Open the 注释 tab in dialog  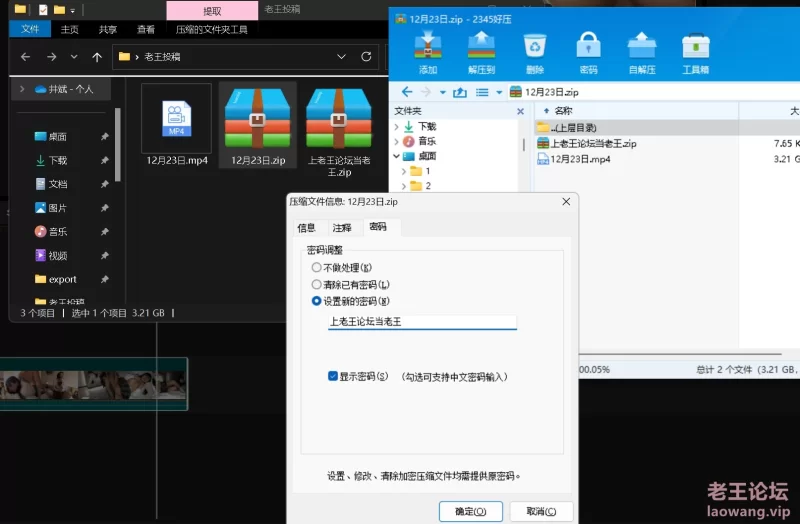342,228
